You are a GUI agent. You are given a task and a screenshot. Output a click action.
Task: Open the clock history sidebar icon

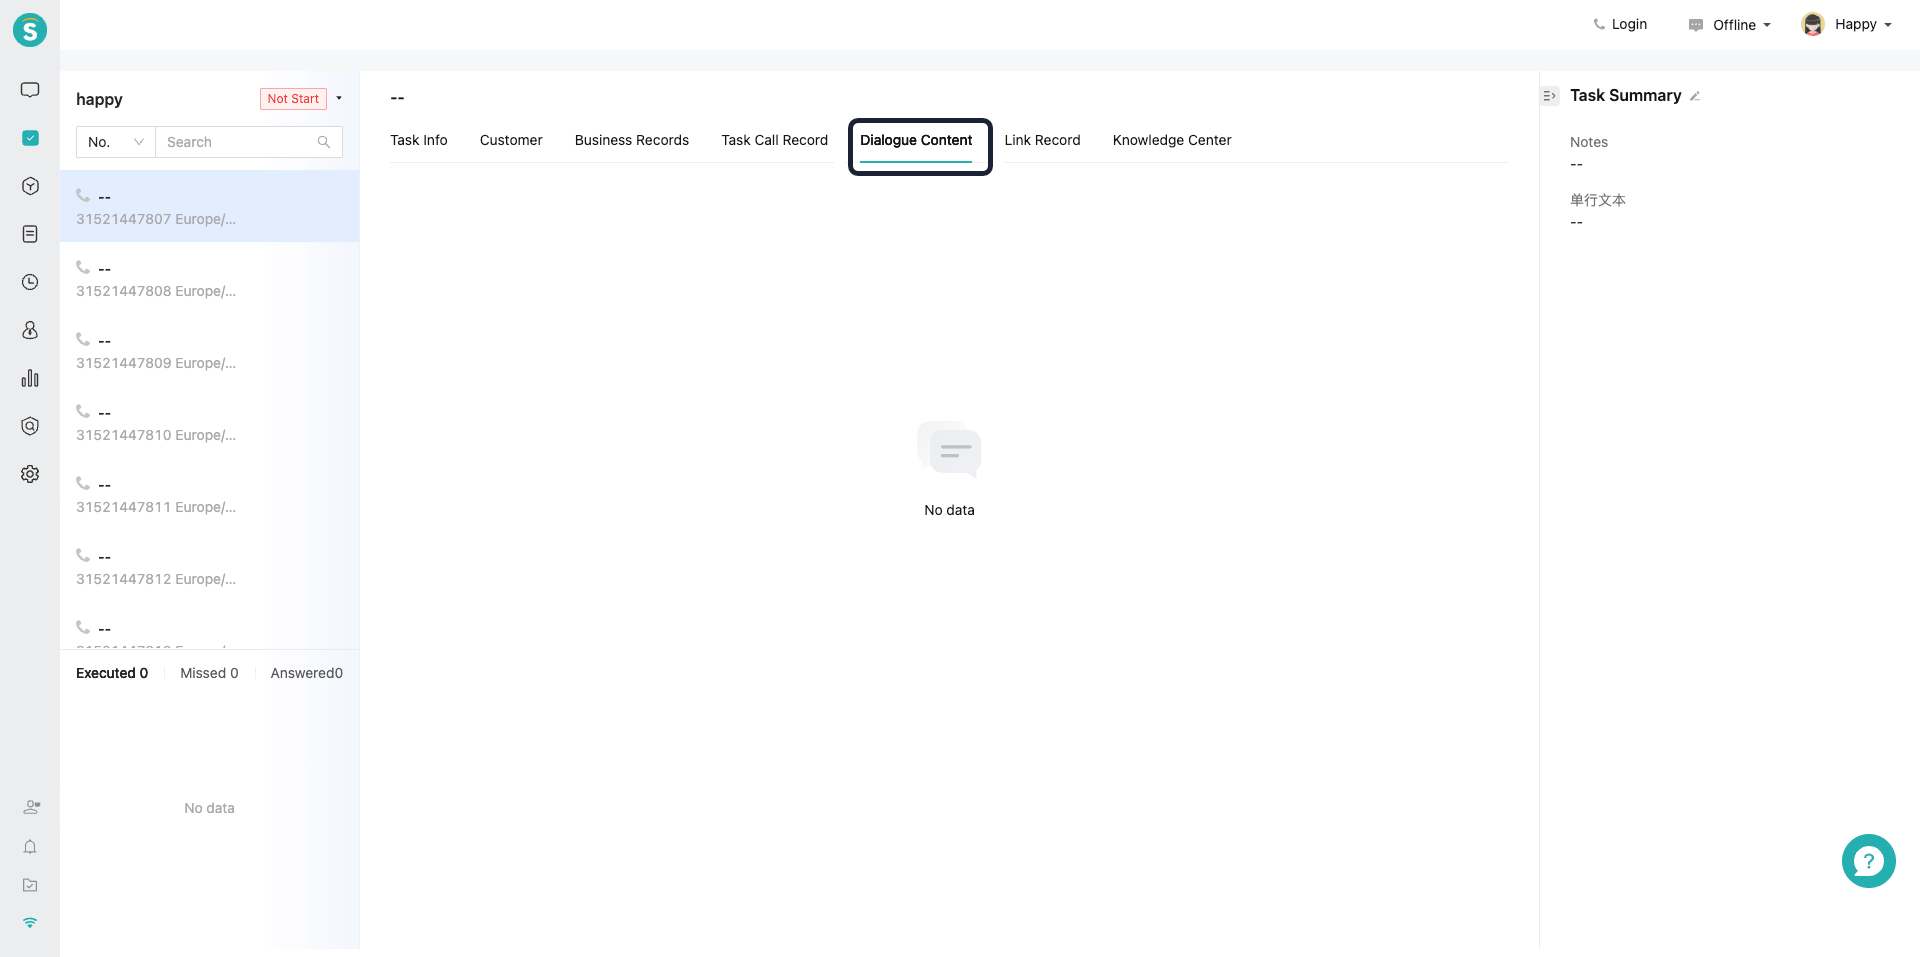[x=30, y=282]
